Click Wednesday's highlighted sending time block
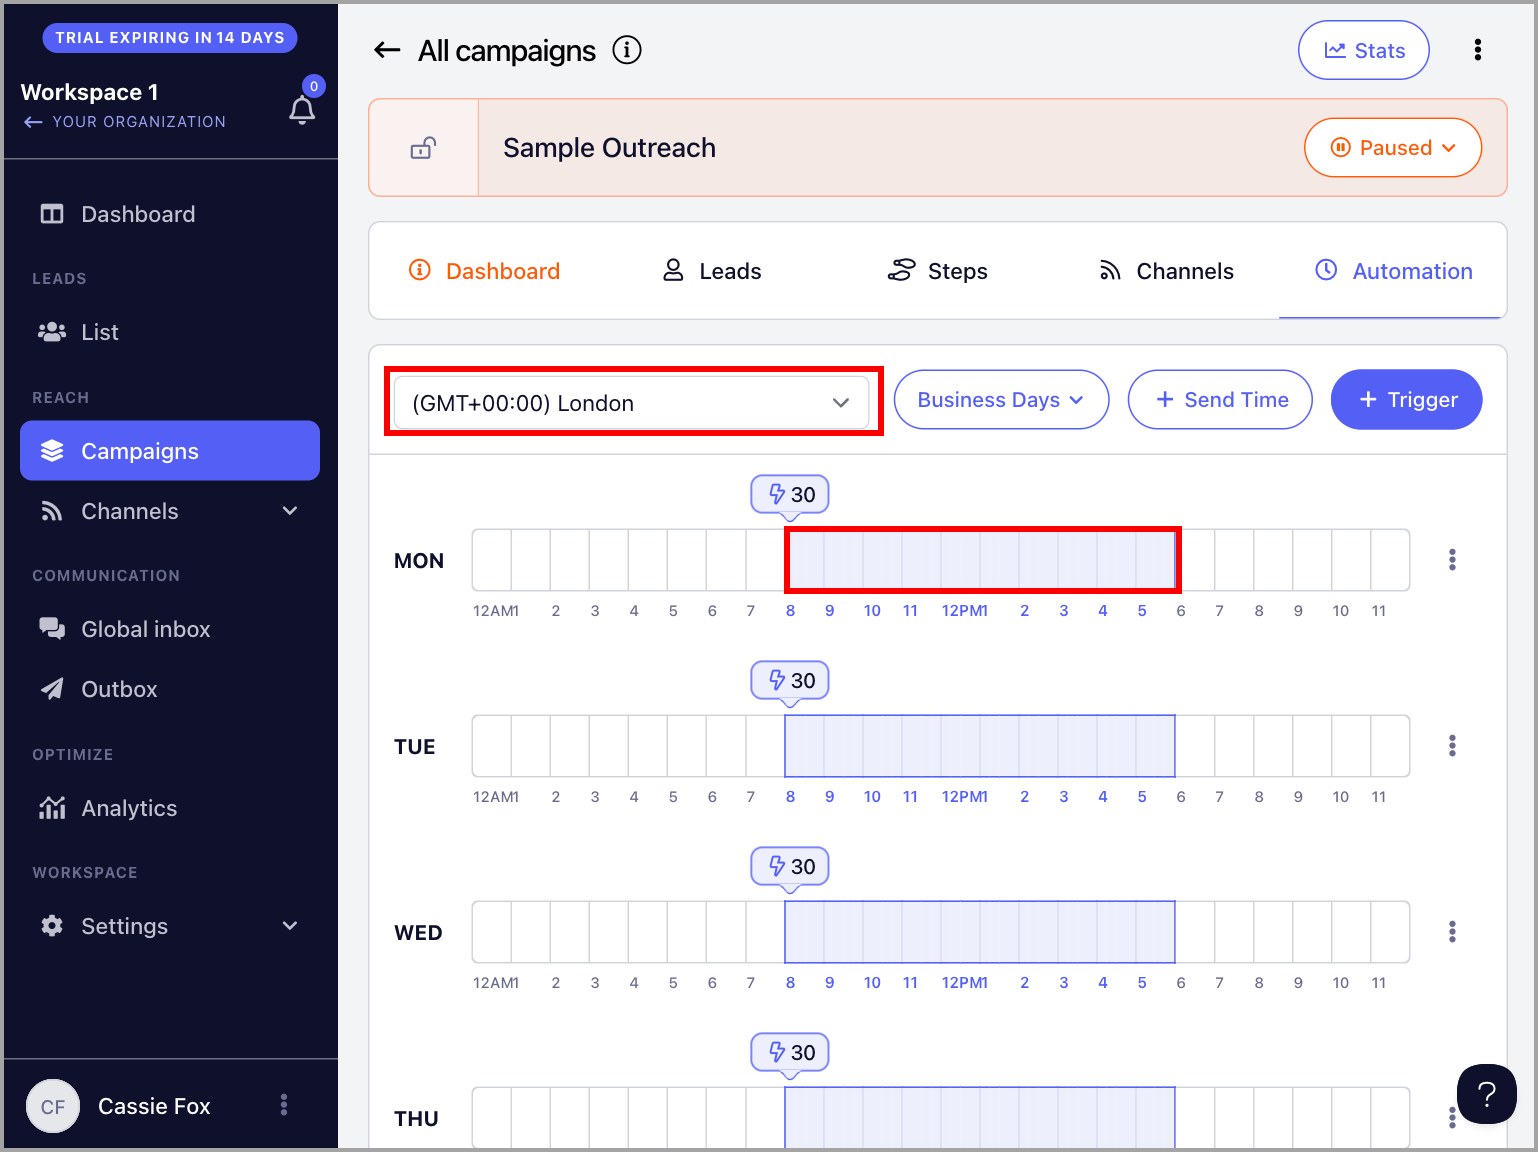This screenshot has height=1152, width=1538. click(980, 932)
